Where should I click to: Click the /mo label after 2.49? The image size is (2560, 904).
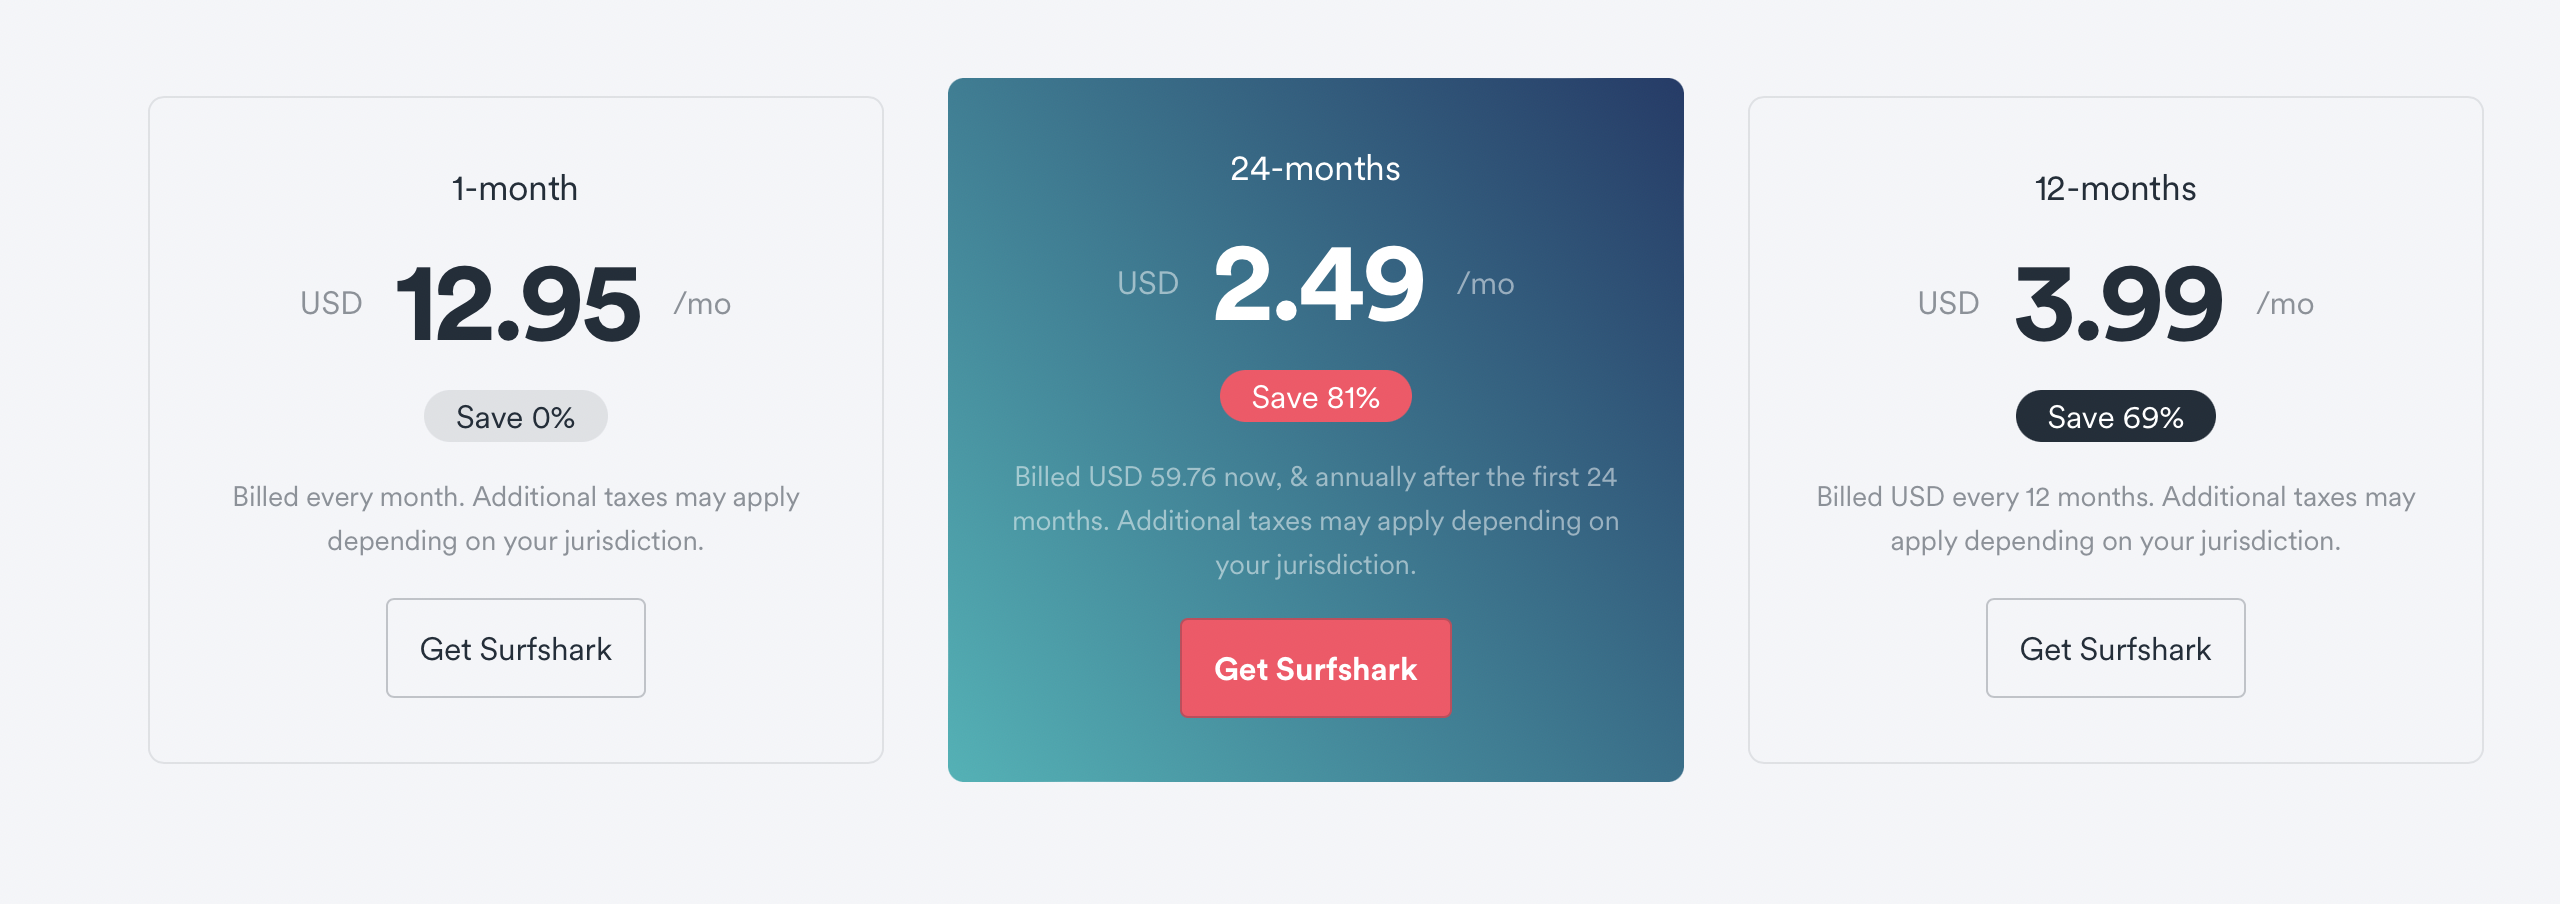[1486, 284]
